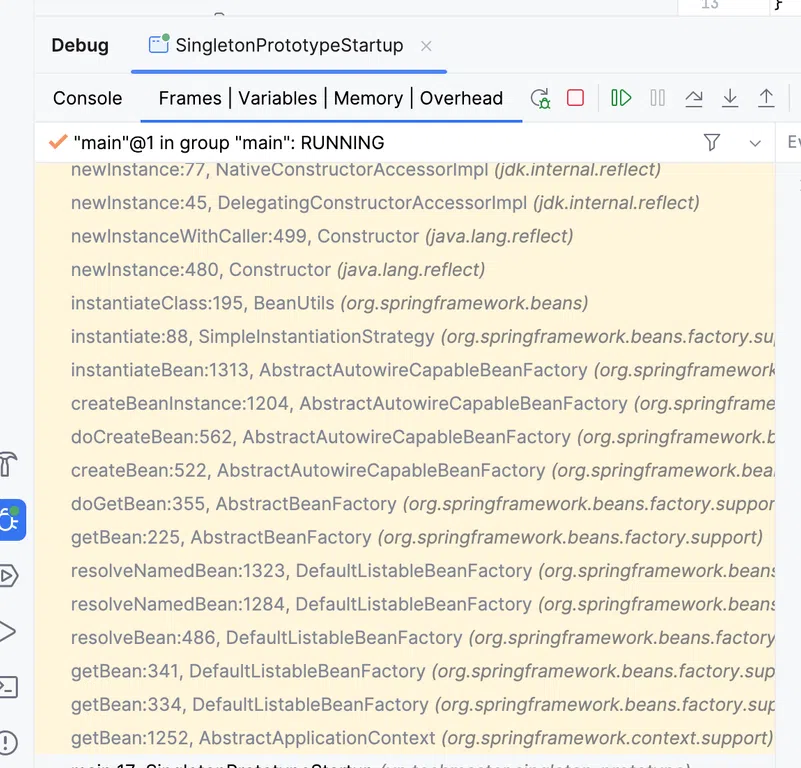
Task: Select the doCreateBean:562 stack frame
Action: coord(320,437)
